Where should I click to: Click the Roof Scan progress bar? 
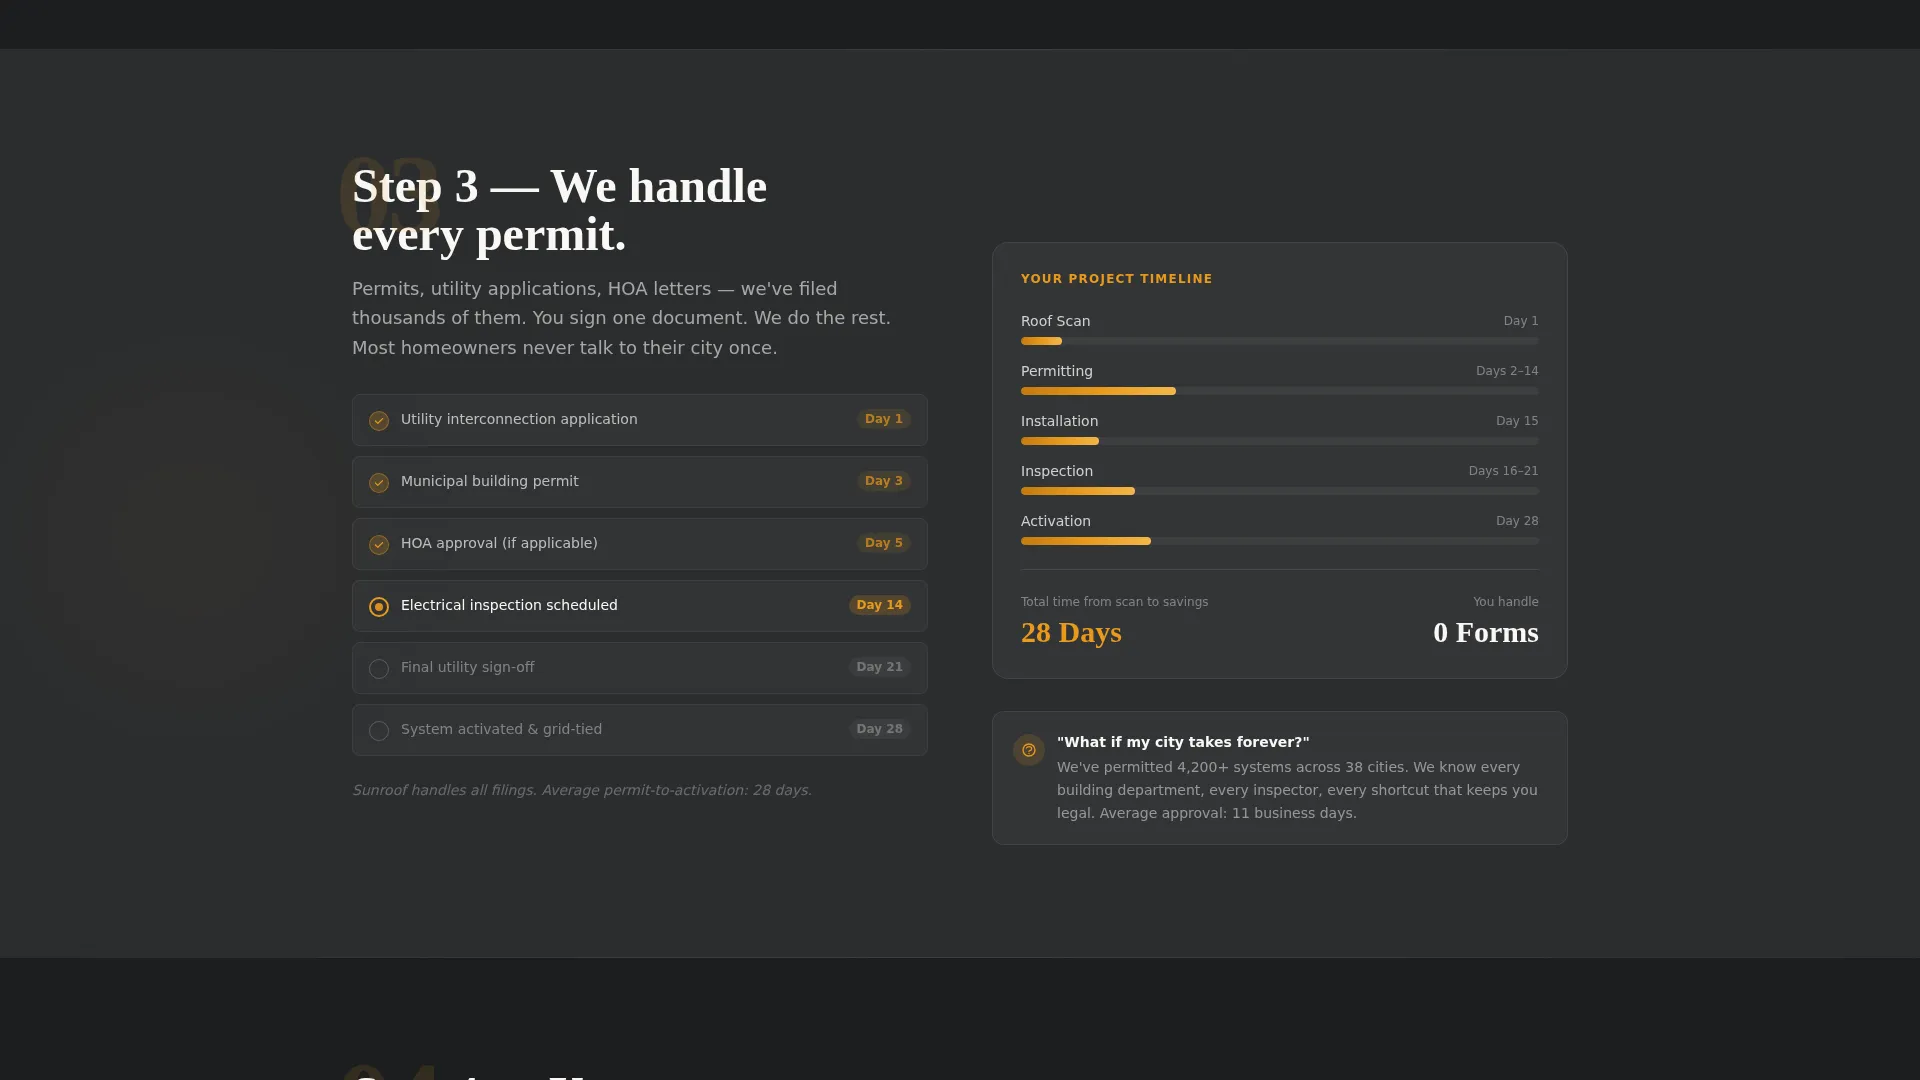point(1280,341)
